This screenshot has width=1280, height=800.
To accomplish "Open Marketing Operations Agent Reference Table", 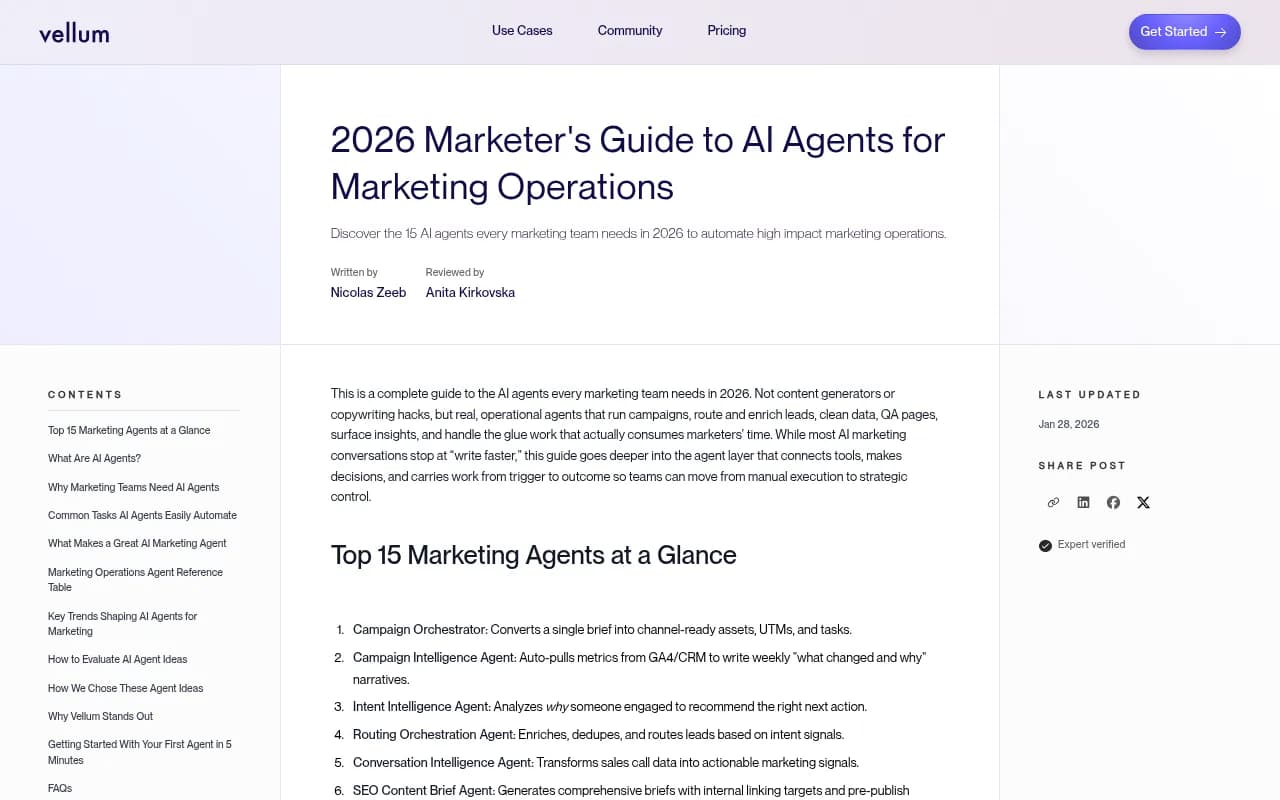I will (135, 579).
